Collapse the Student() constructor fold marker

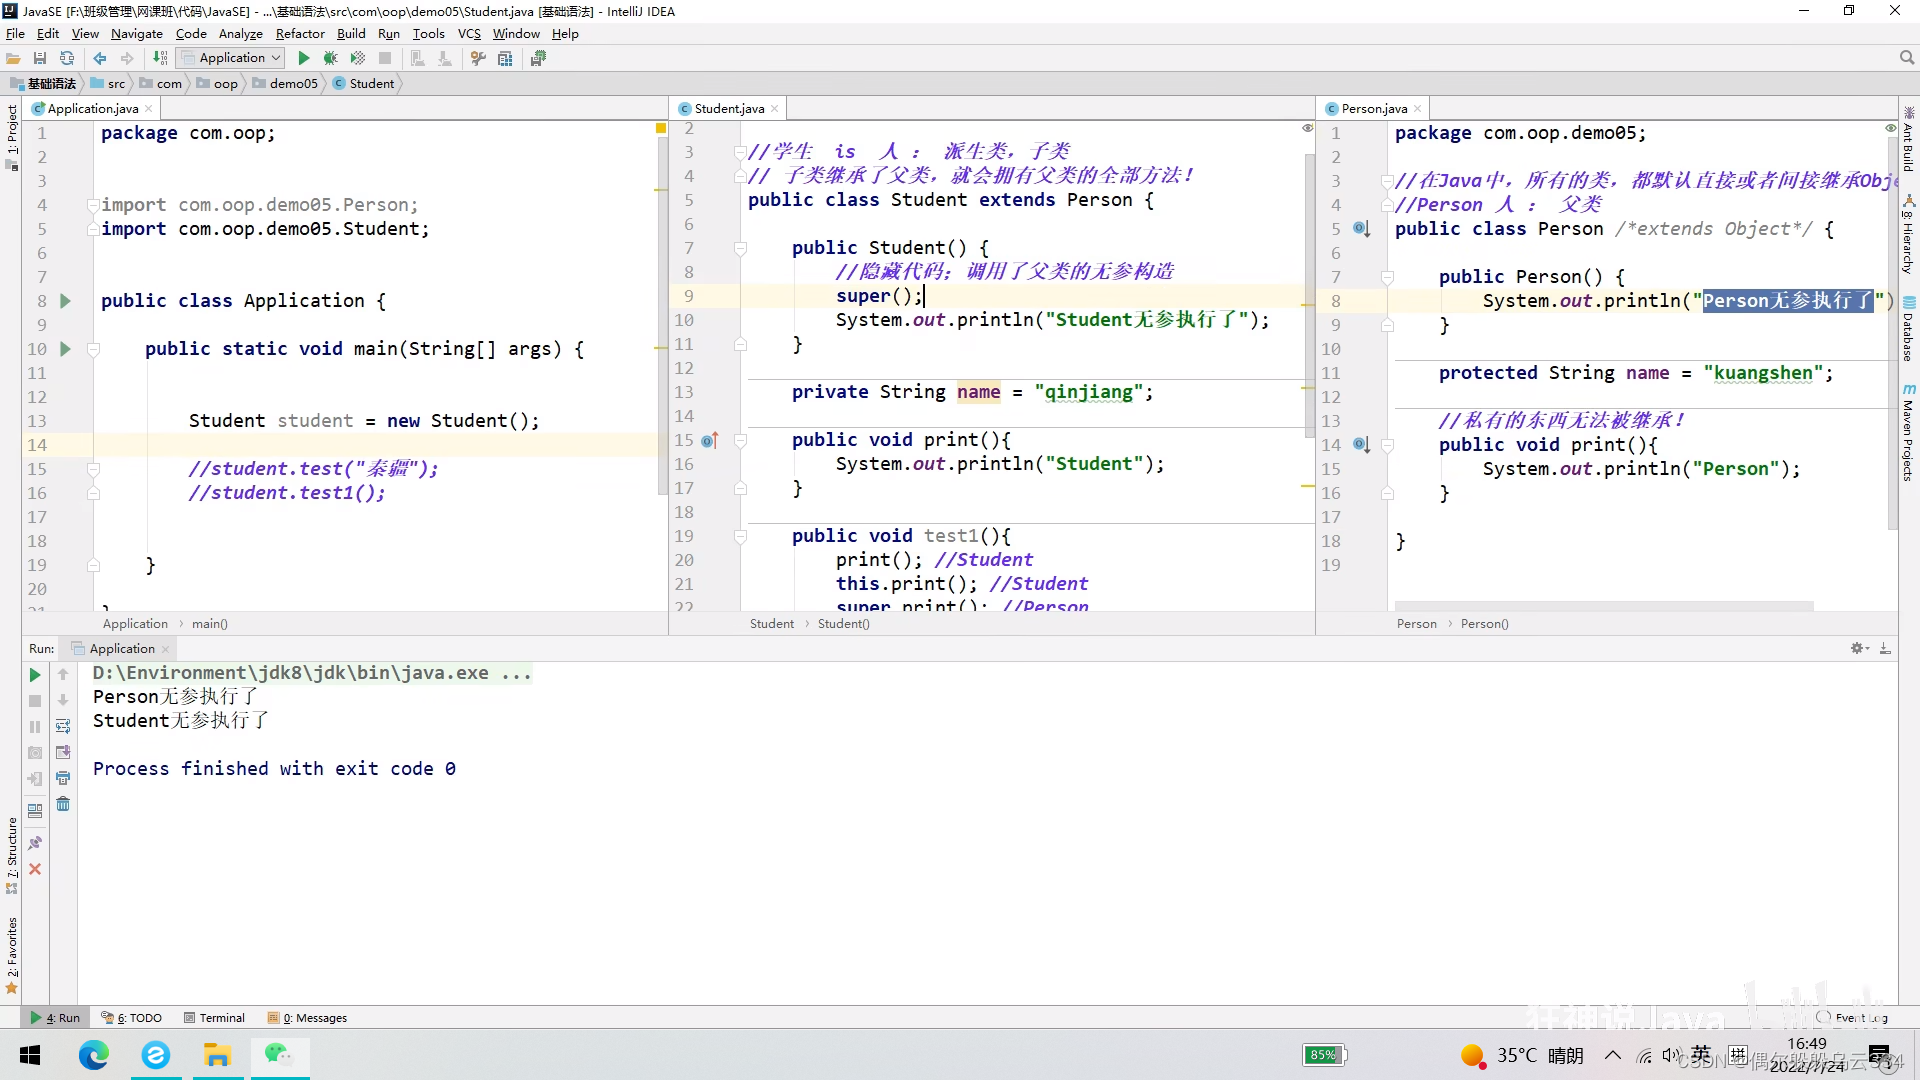741,248
